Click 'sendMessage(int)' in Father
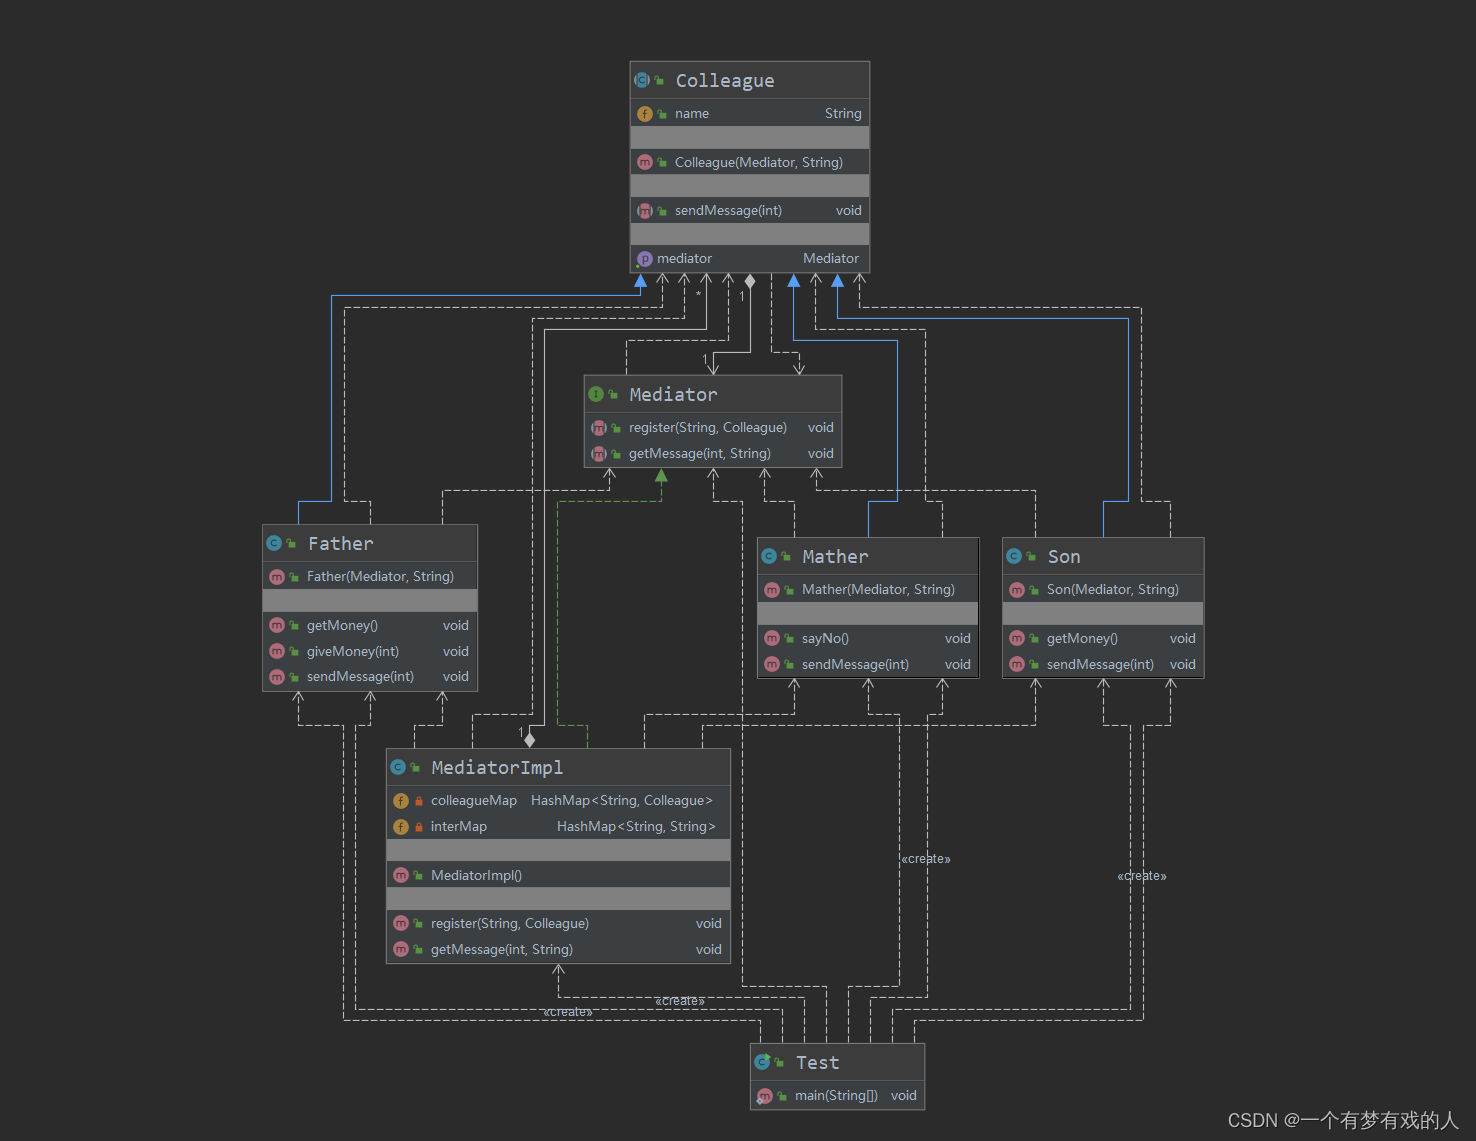Screen dimensions: 1476x1141 coord(360,677)
